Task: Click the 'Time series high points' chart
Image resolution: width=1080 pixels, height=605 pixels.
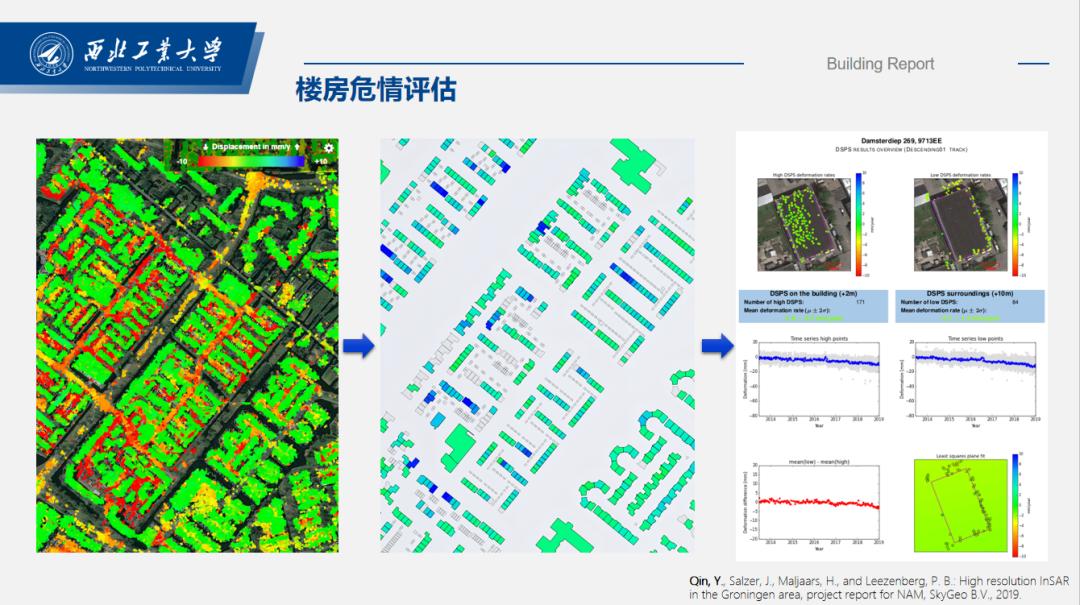Action: point(818,379)
